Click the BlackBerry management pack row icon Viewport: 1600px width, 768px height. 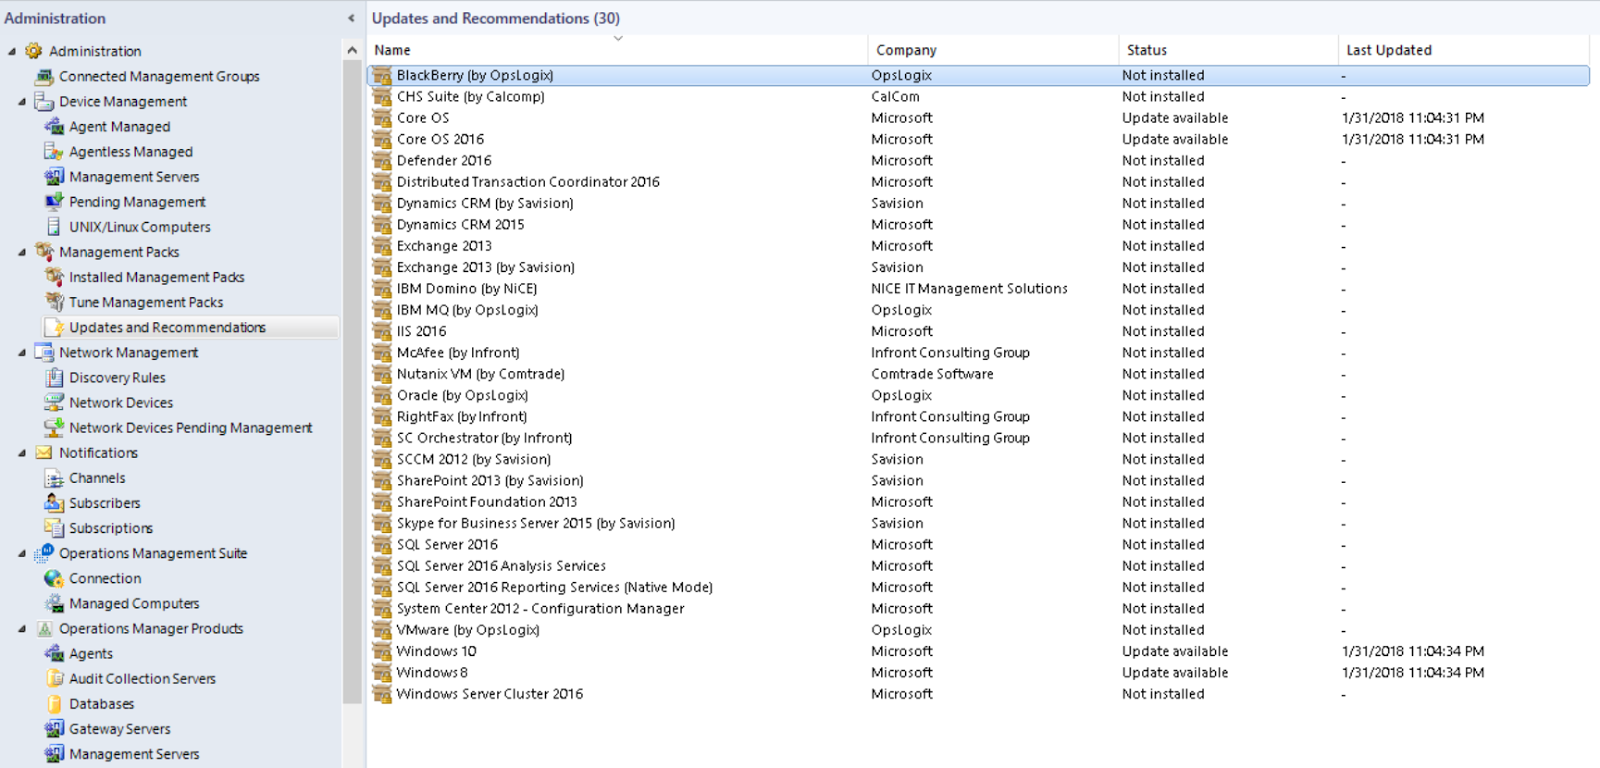tap(382, 75)
